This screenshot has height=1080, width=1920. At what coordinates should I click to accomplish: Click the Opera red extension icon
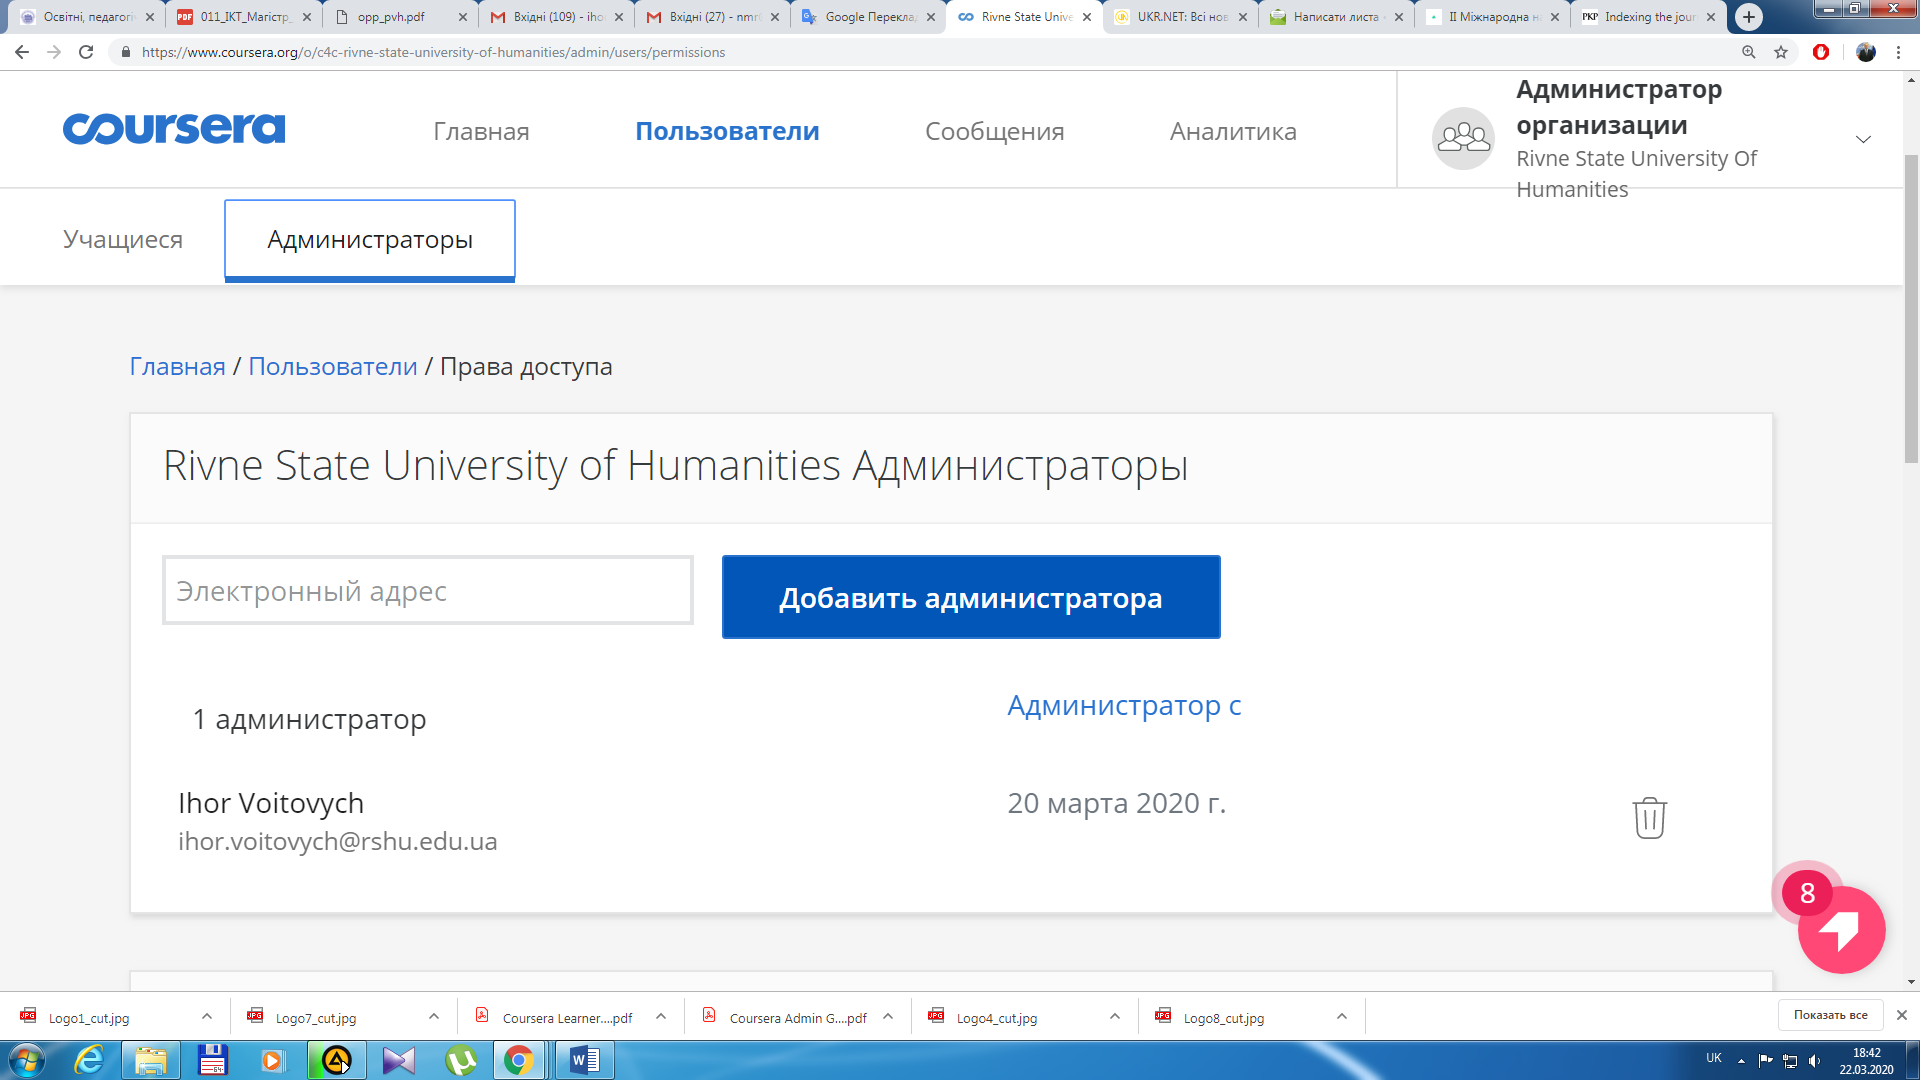1821,52
